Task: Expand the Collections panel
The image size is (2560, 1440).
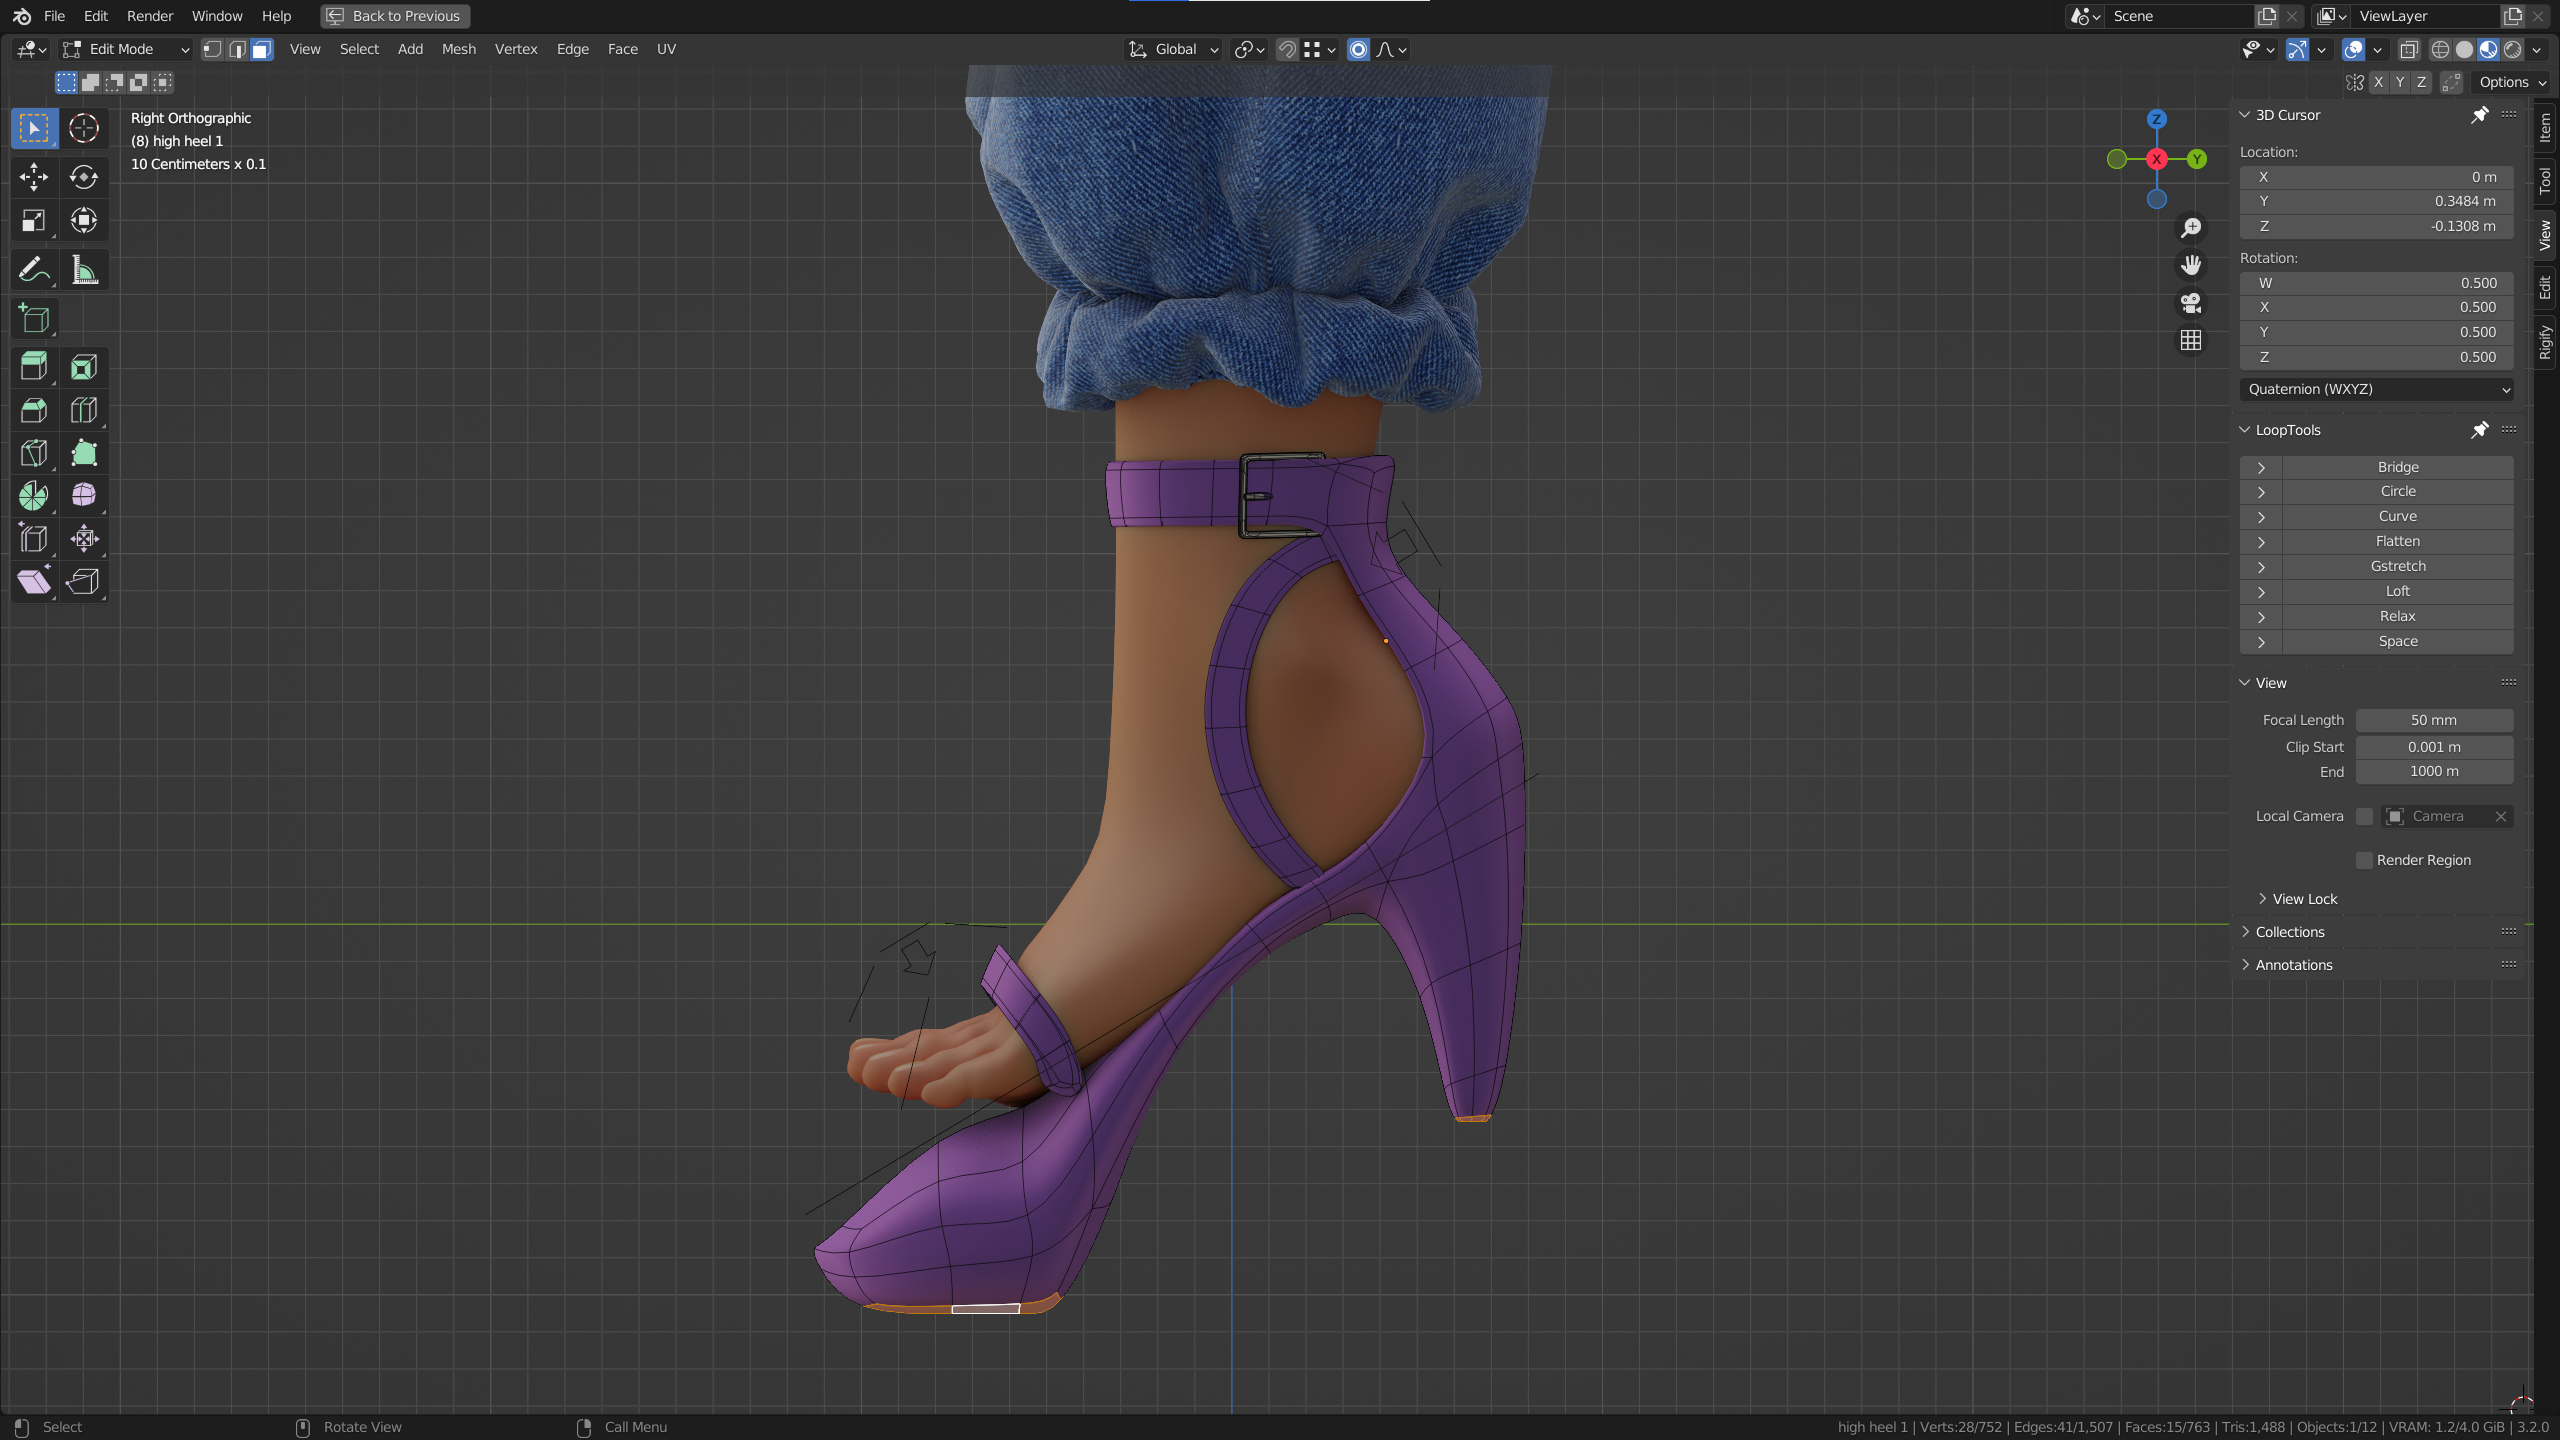Action: (x=2289, y=932)
